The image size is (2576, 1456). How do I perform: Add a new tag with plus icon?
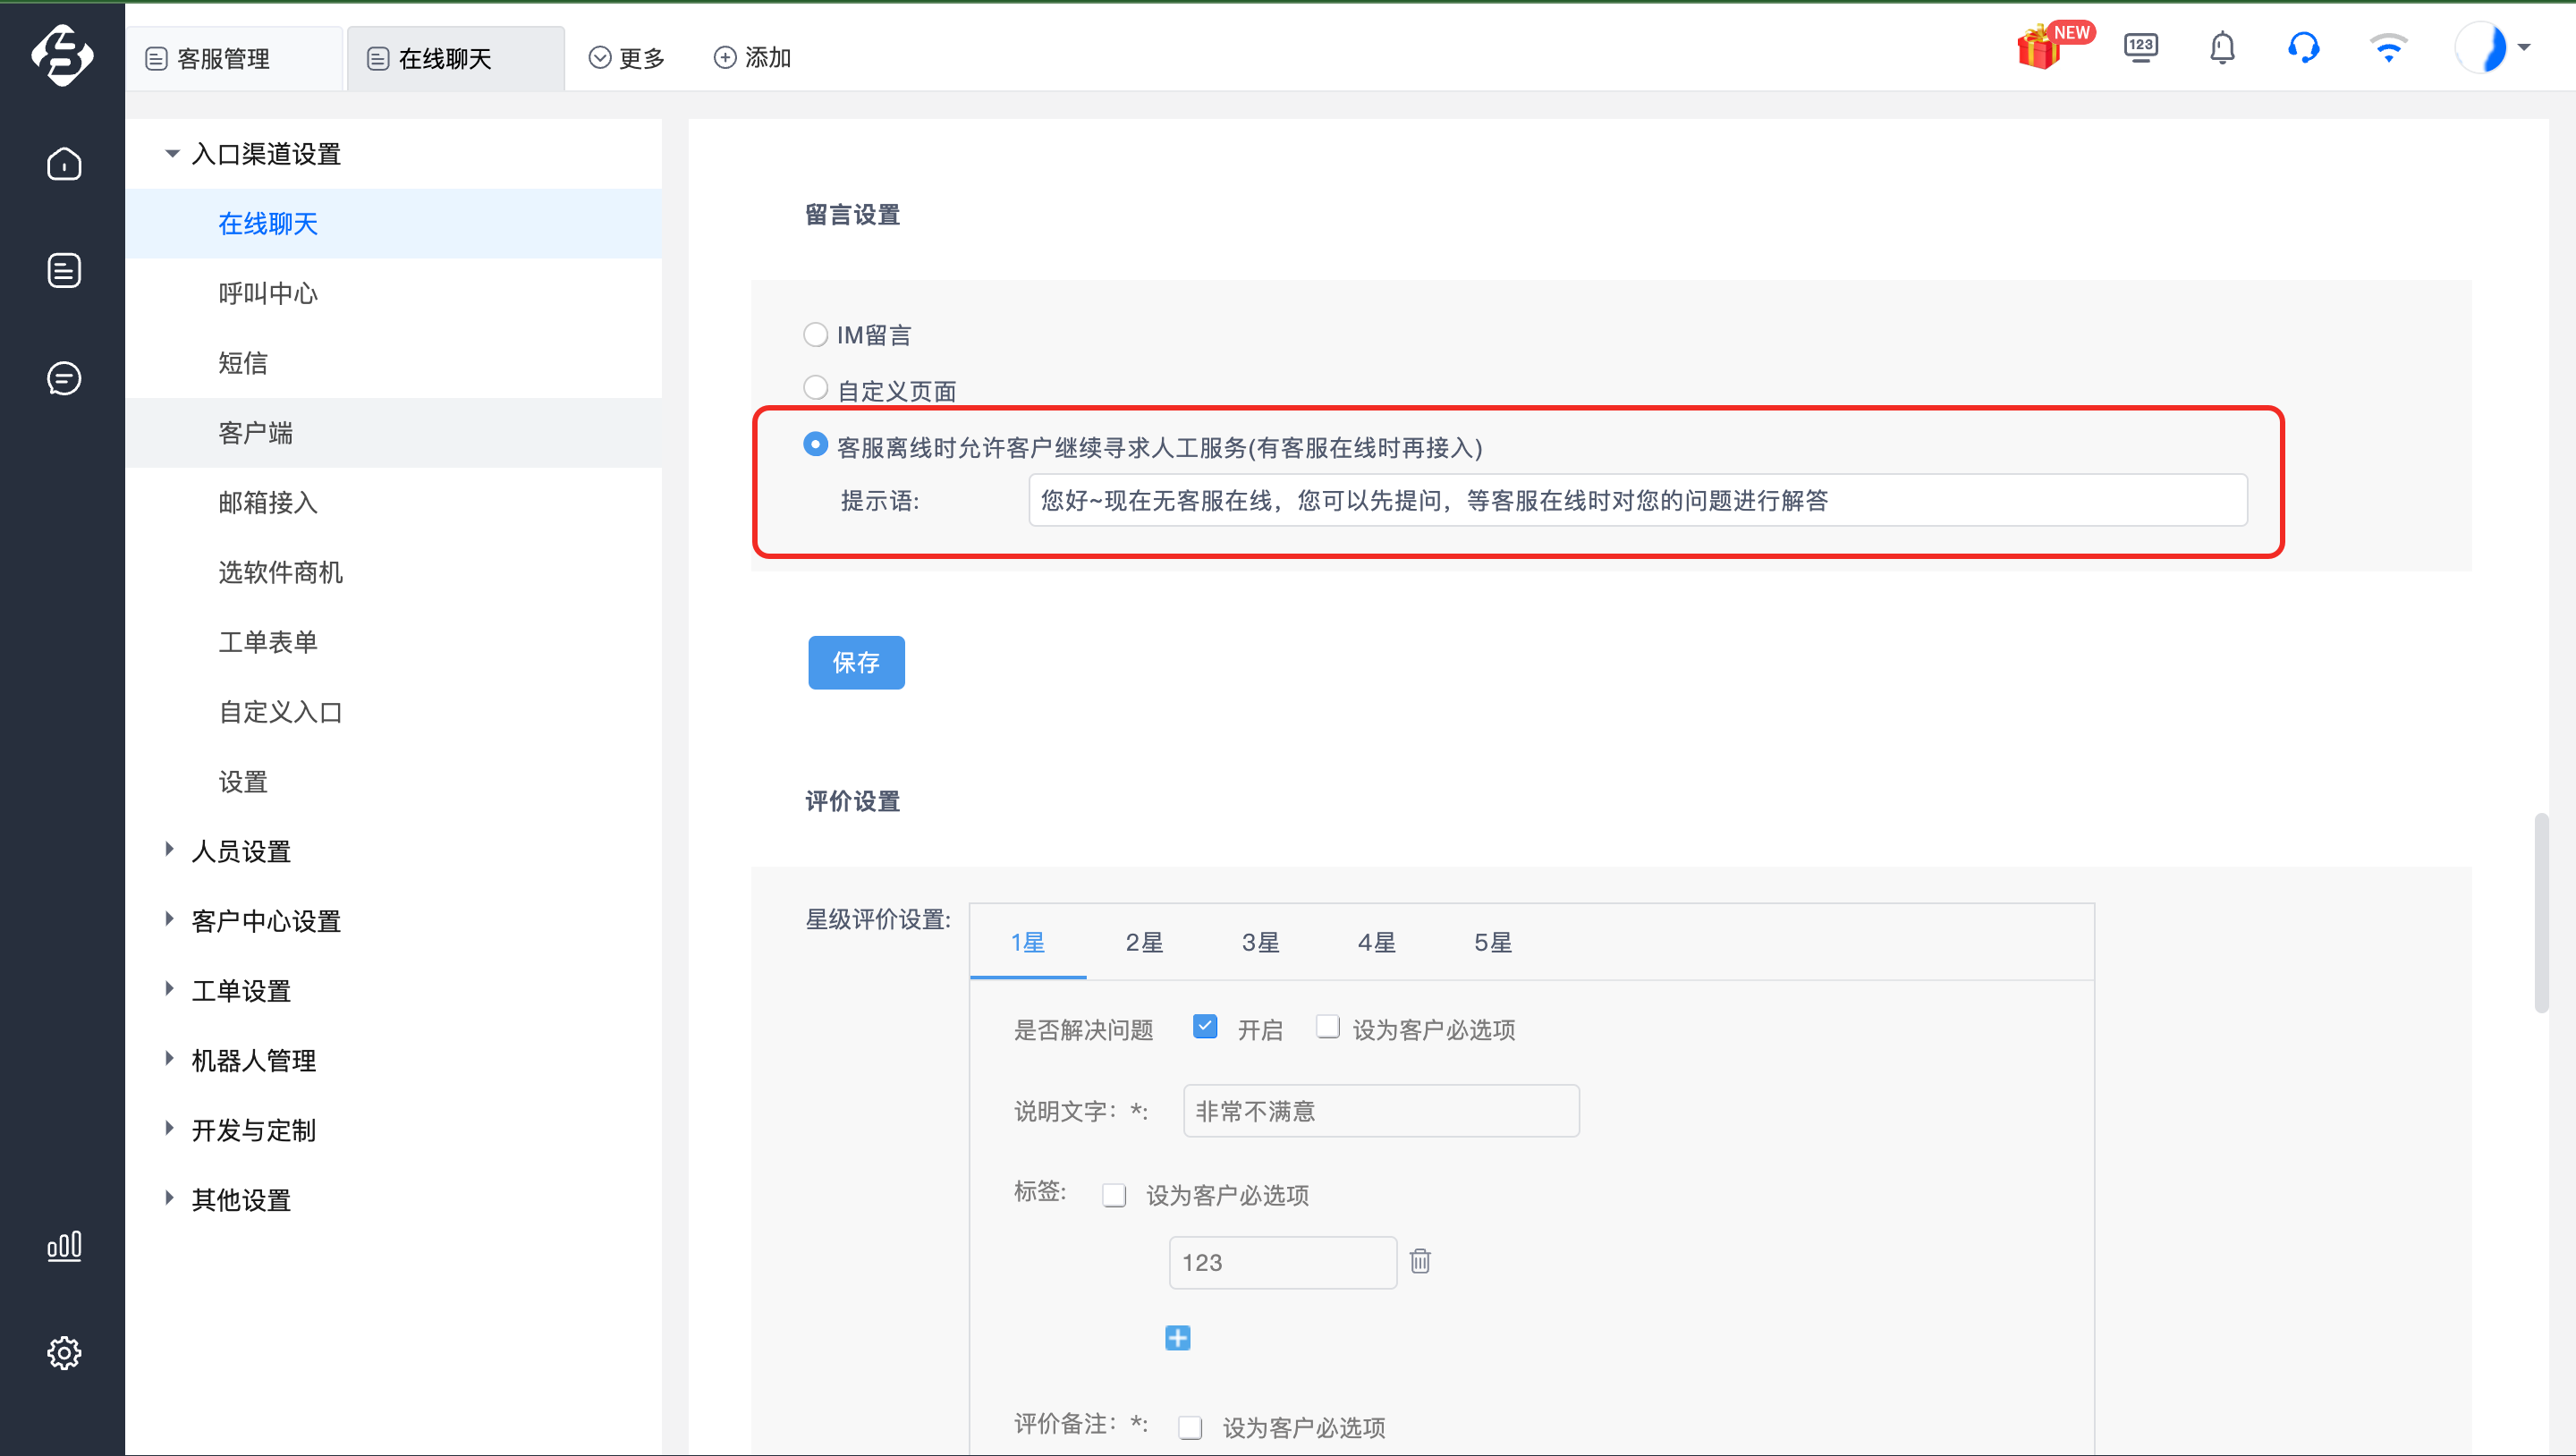[1178, 1338]
